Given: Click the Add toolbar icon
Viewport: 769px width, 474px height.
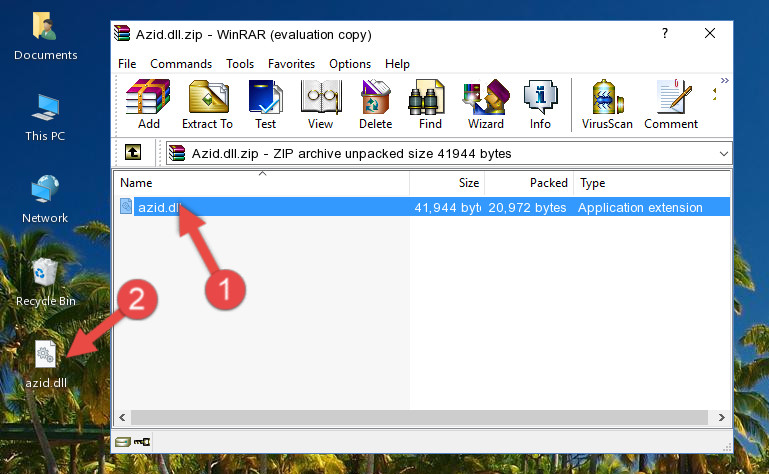Looking at the screenshot, I should (148, 105).
